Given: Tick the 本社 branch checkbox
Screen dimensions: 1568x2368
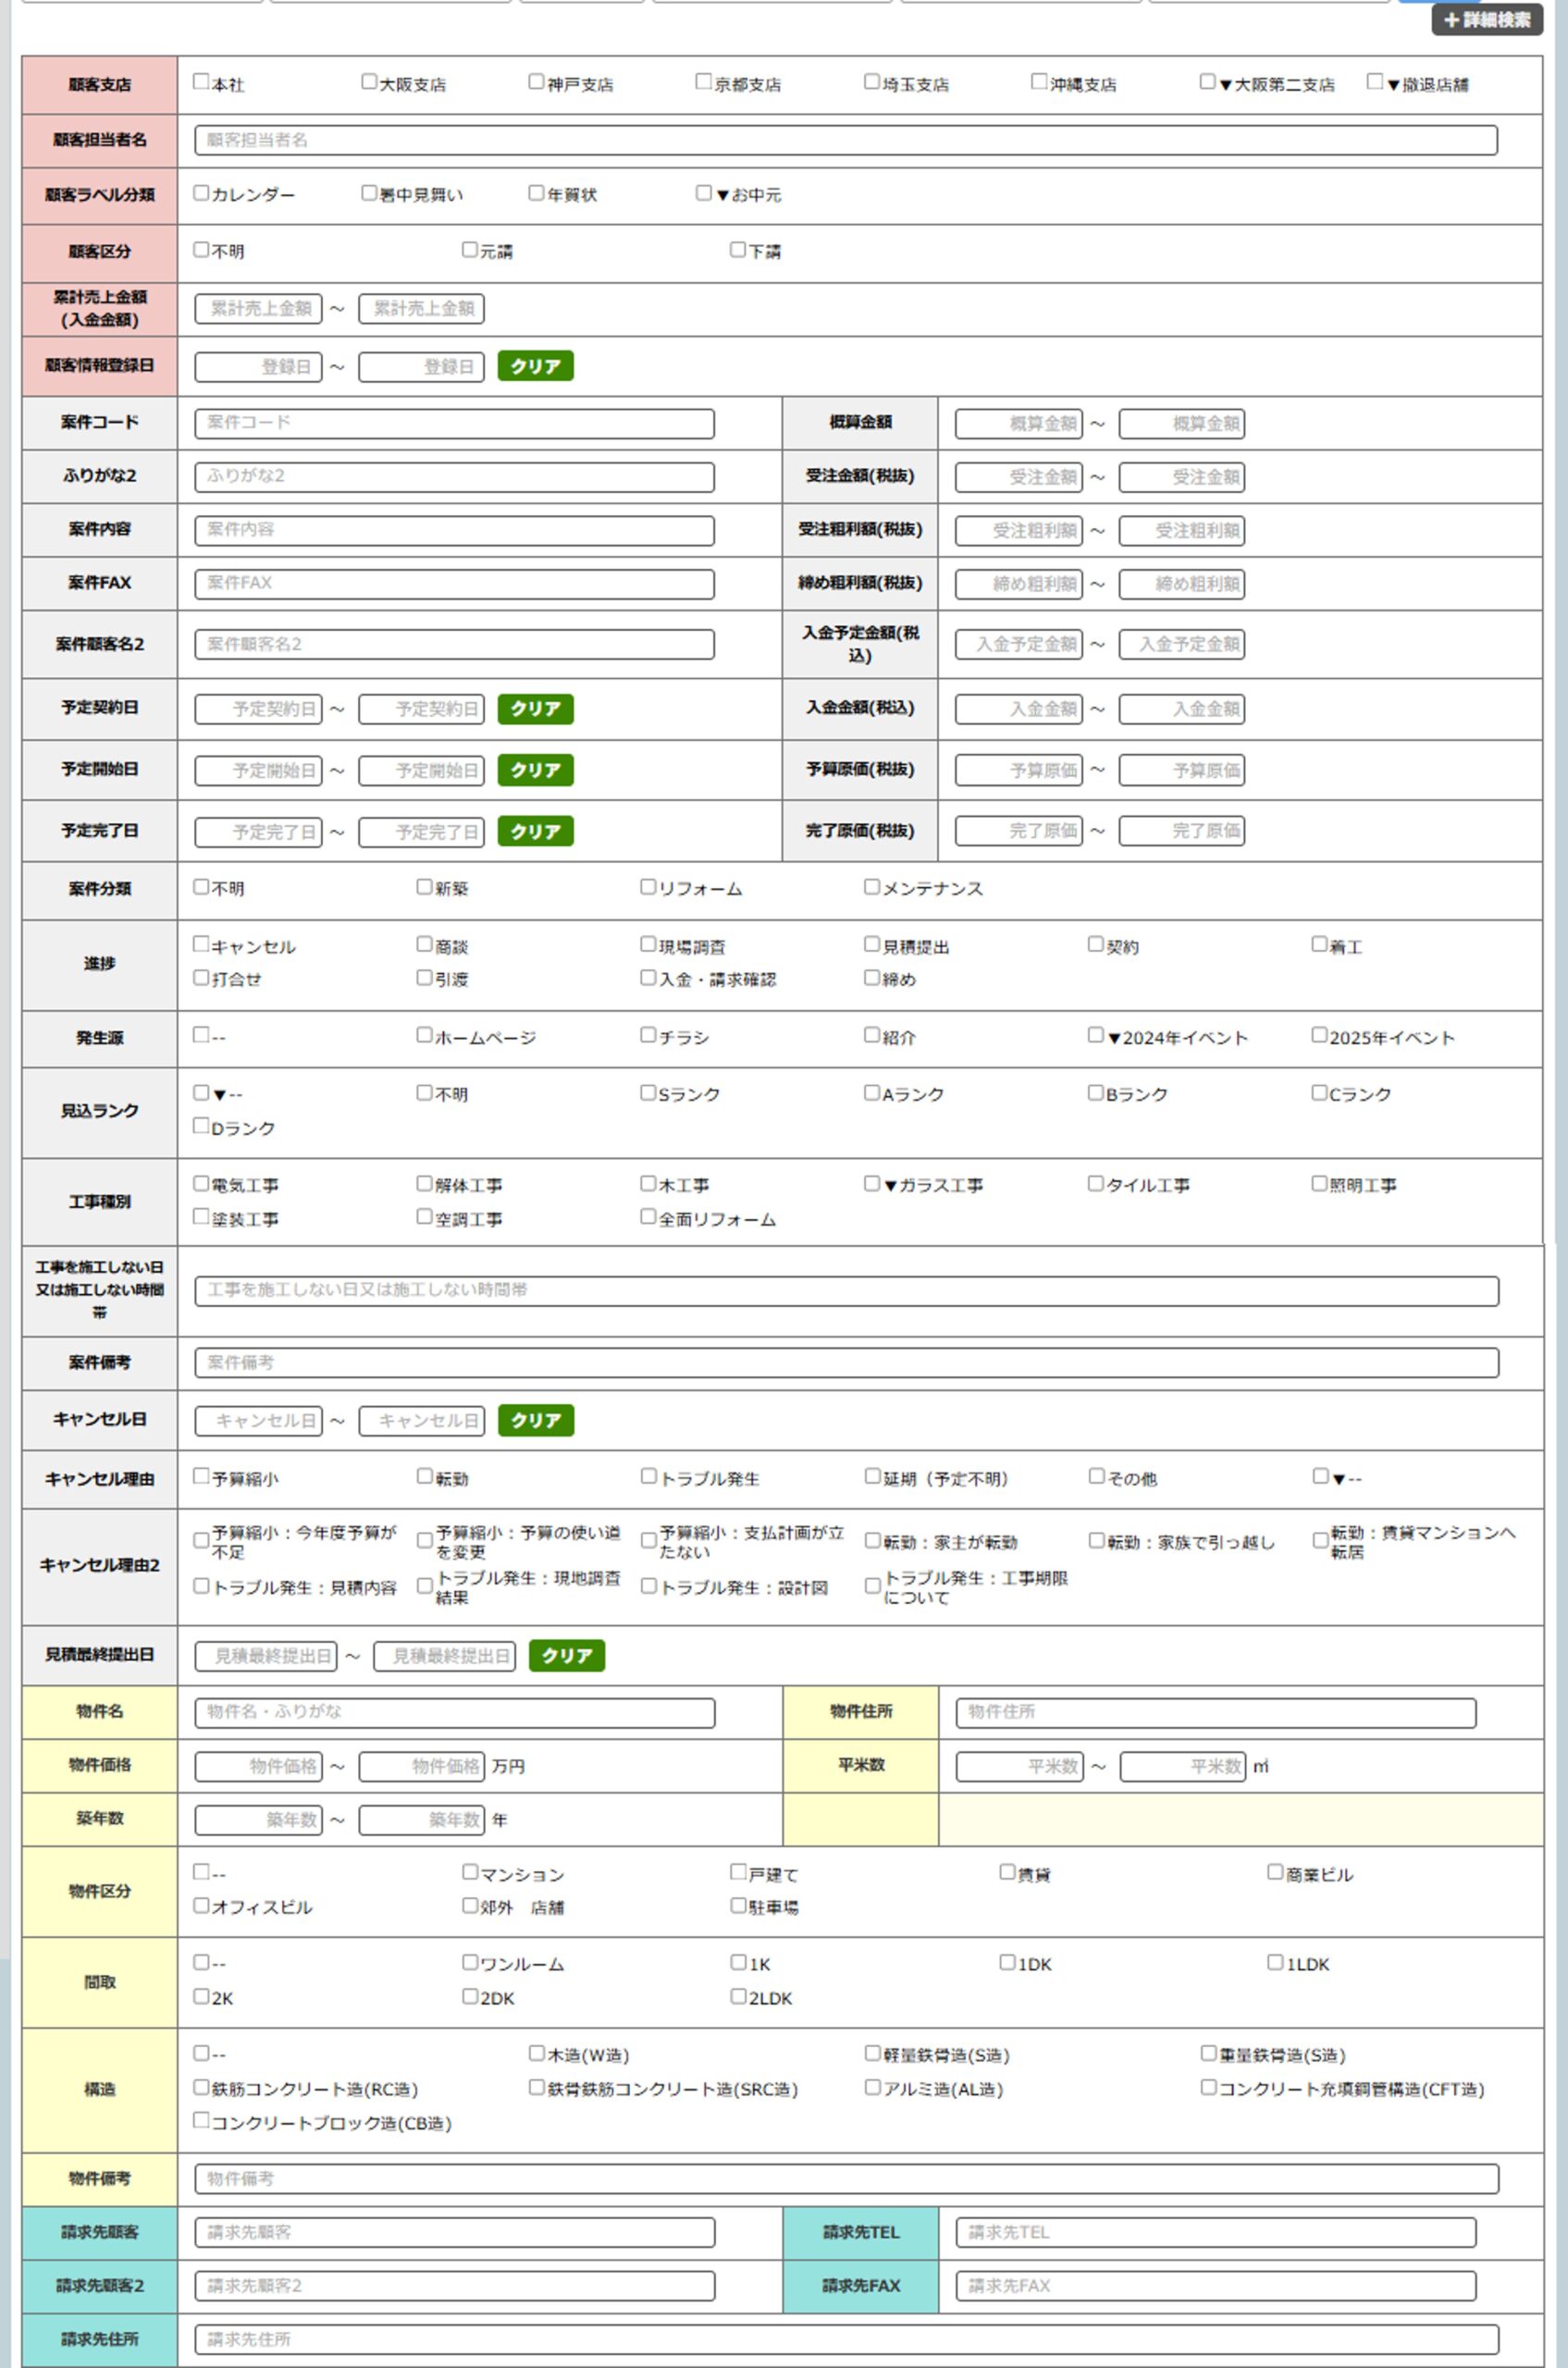Looking at the screenshot, I should click(x=201, y=82).
